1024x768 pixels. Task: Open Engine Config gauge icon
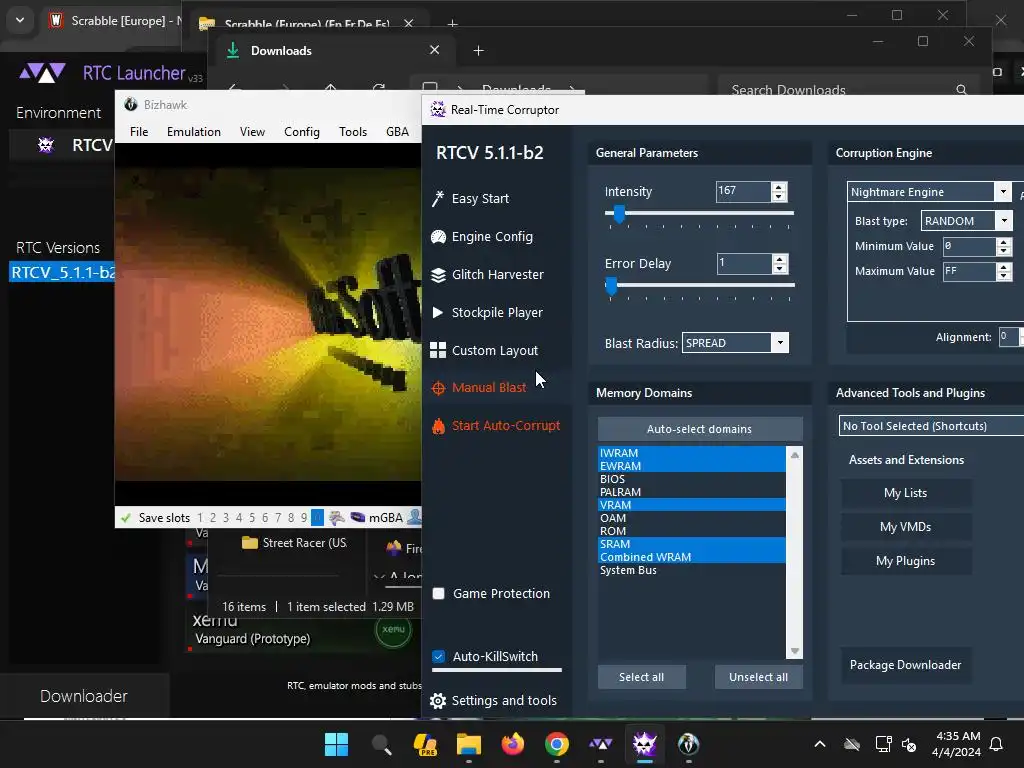click(438, 237)
